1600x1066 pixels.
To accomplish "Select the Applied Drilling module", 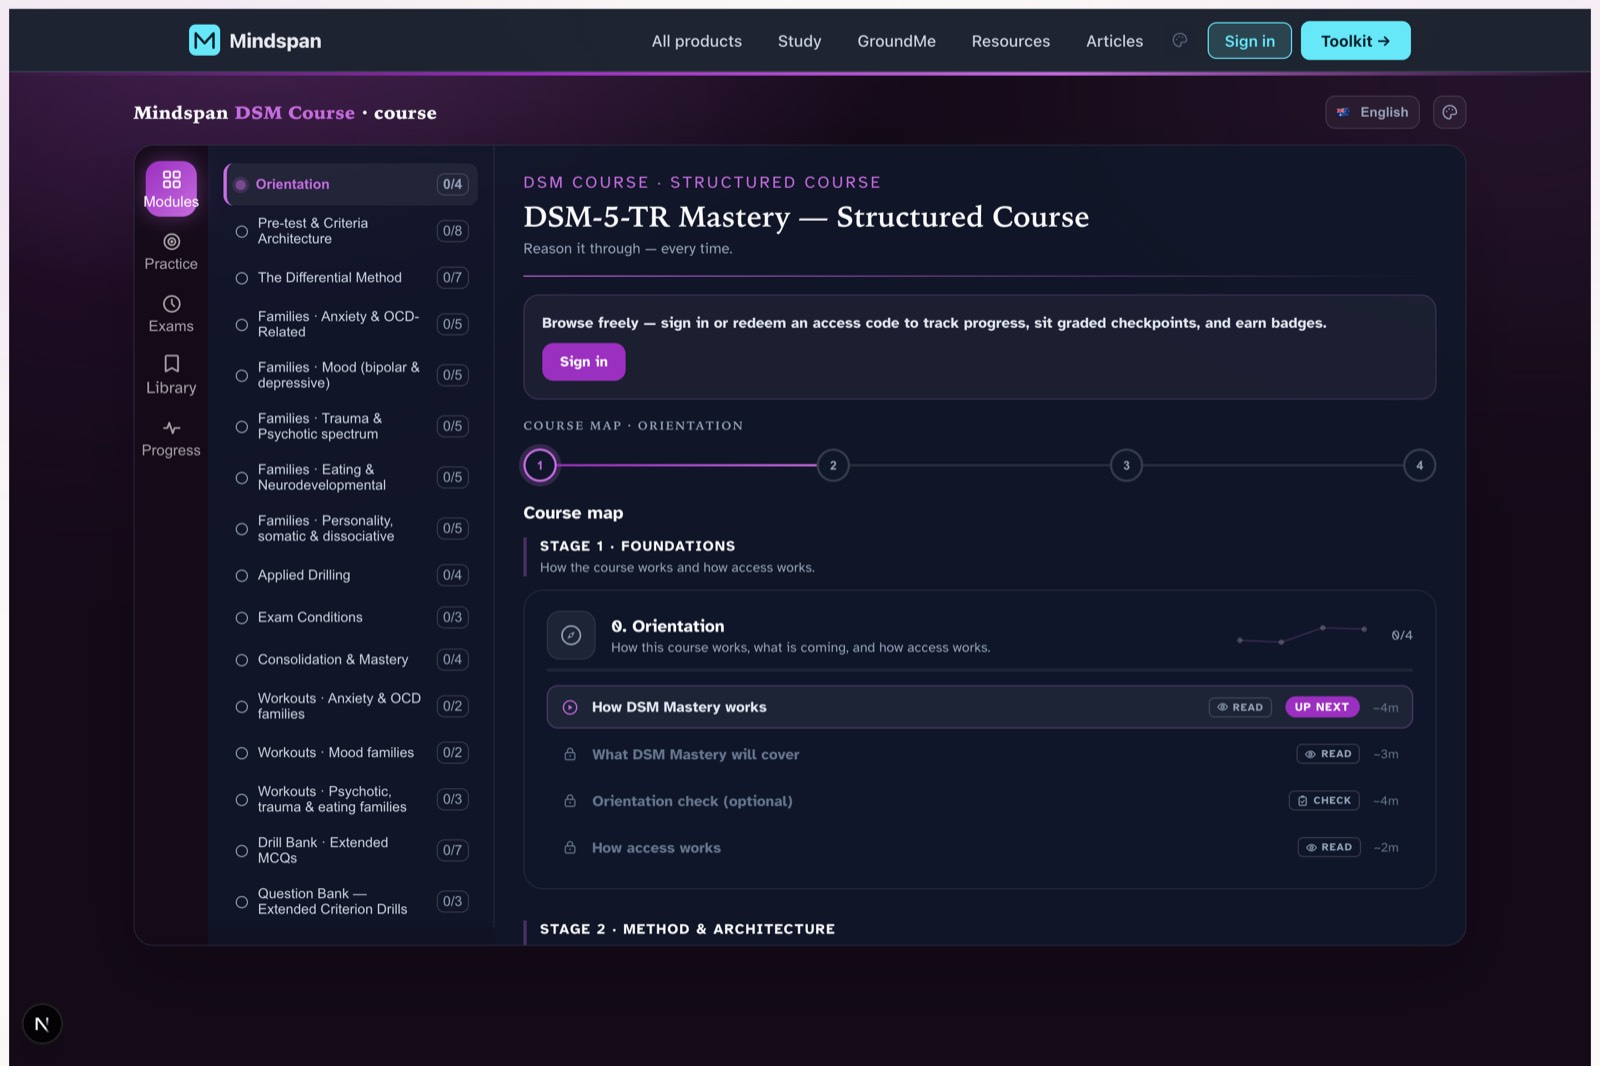I will [351, 575].
